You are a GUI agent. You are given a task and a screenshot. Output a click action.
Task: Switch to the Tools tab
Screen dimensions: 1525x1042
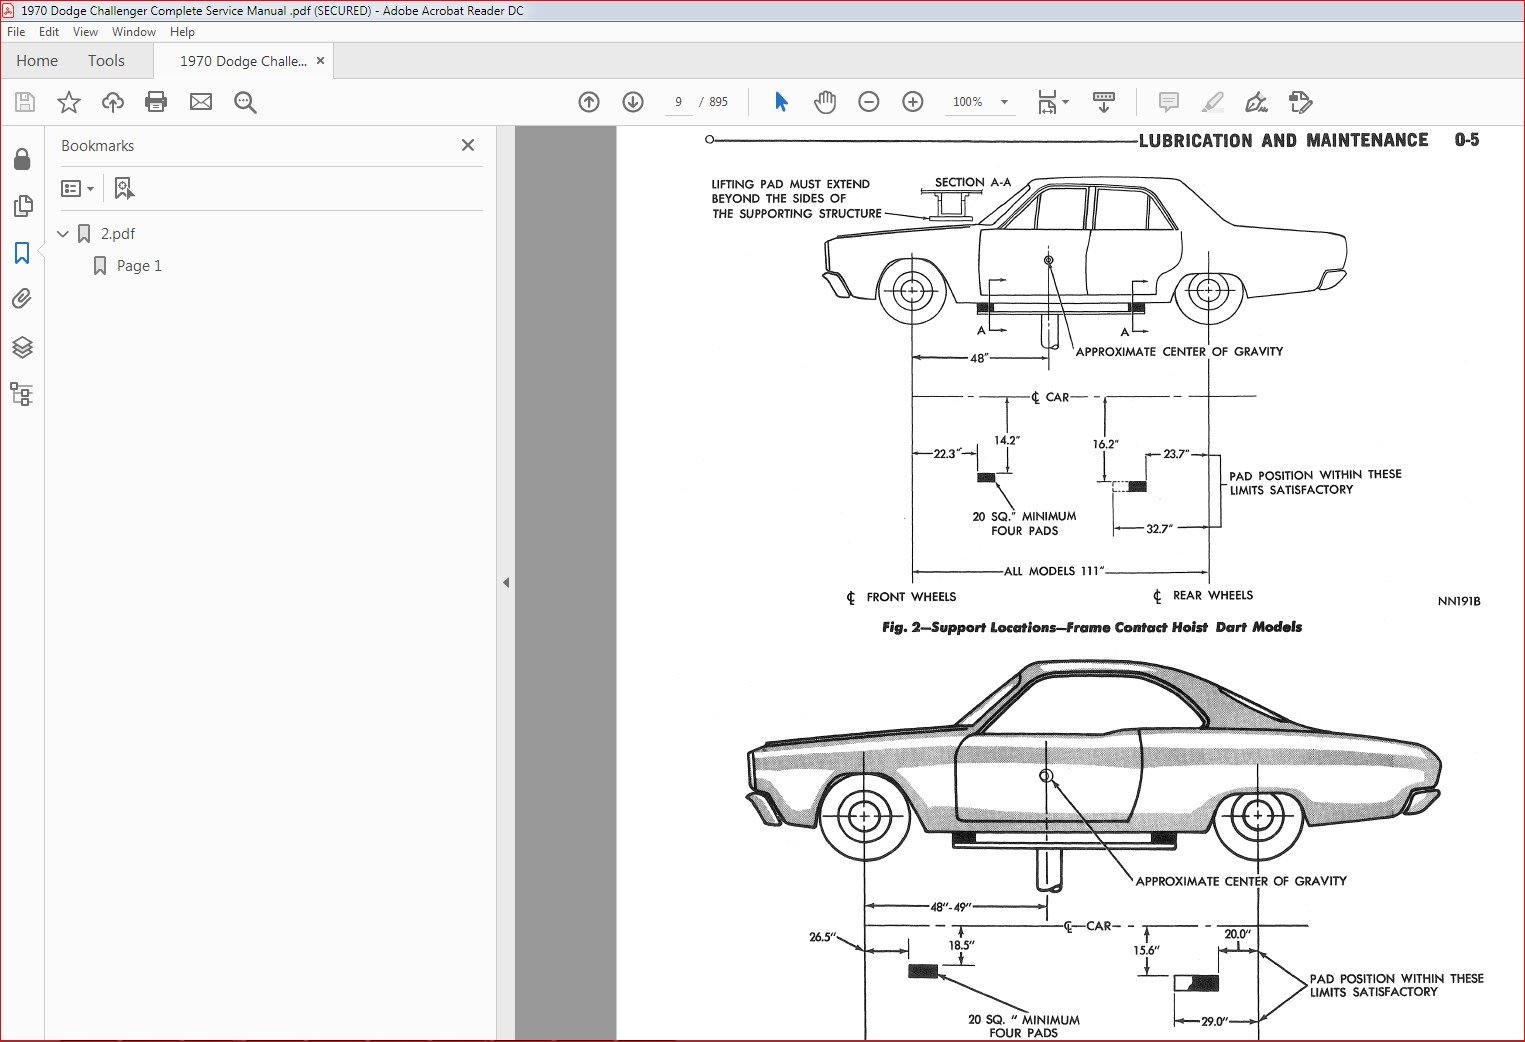pos(106,61)
